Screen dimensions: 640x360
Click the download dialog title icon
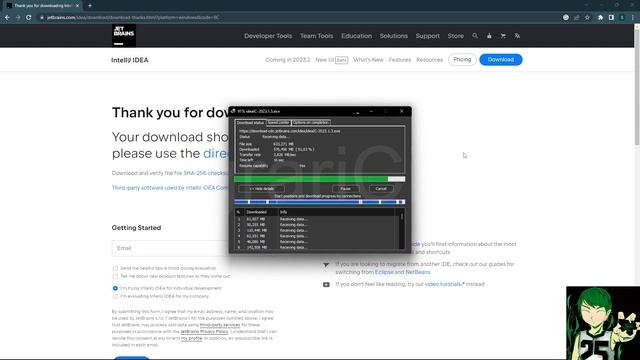point(233,111)
